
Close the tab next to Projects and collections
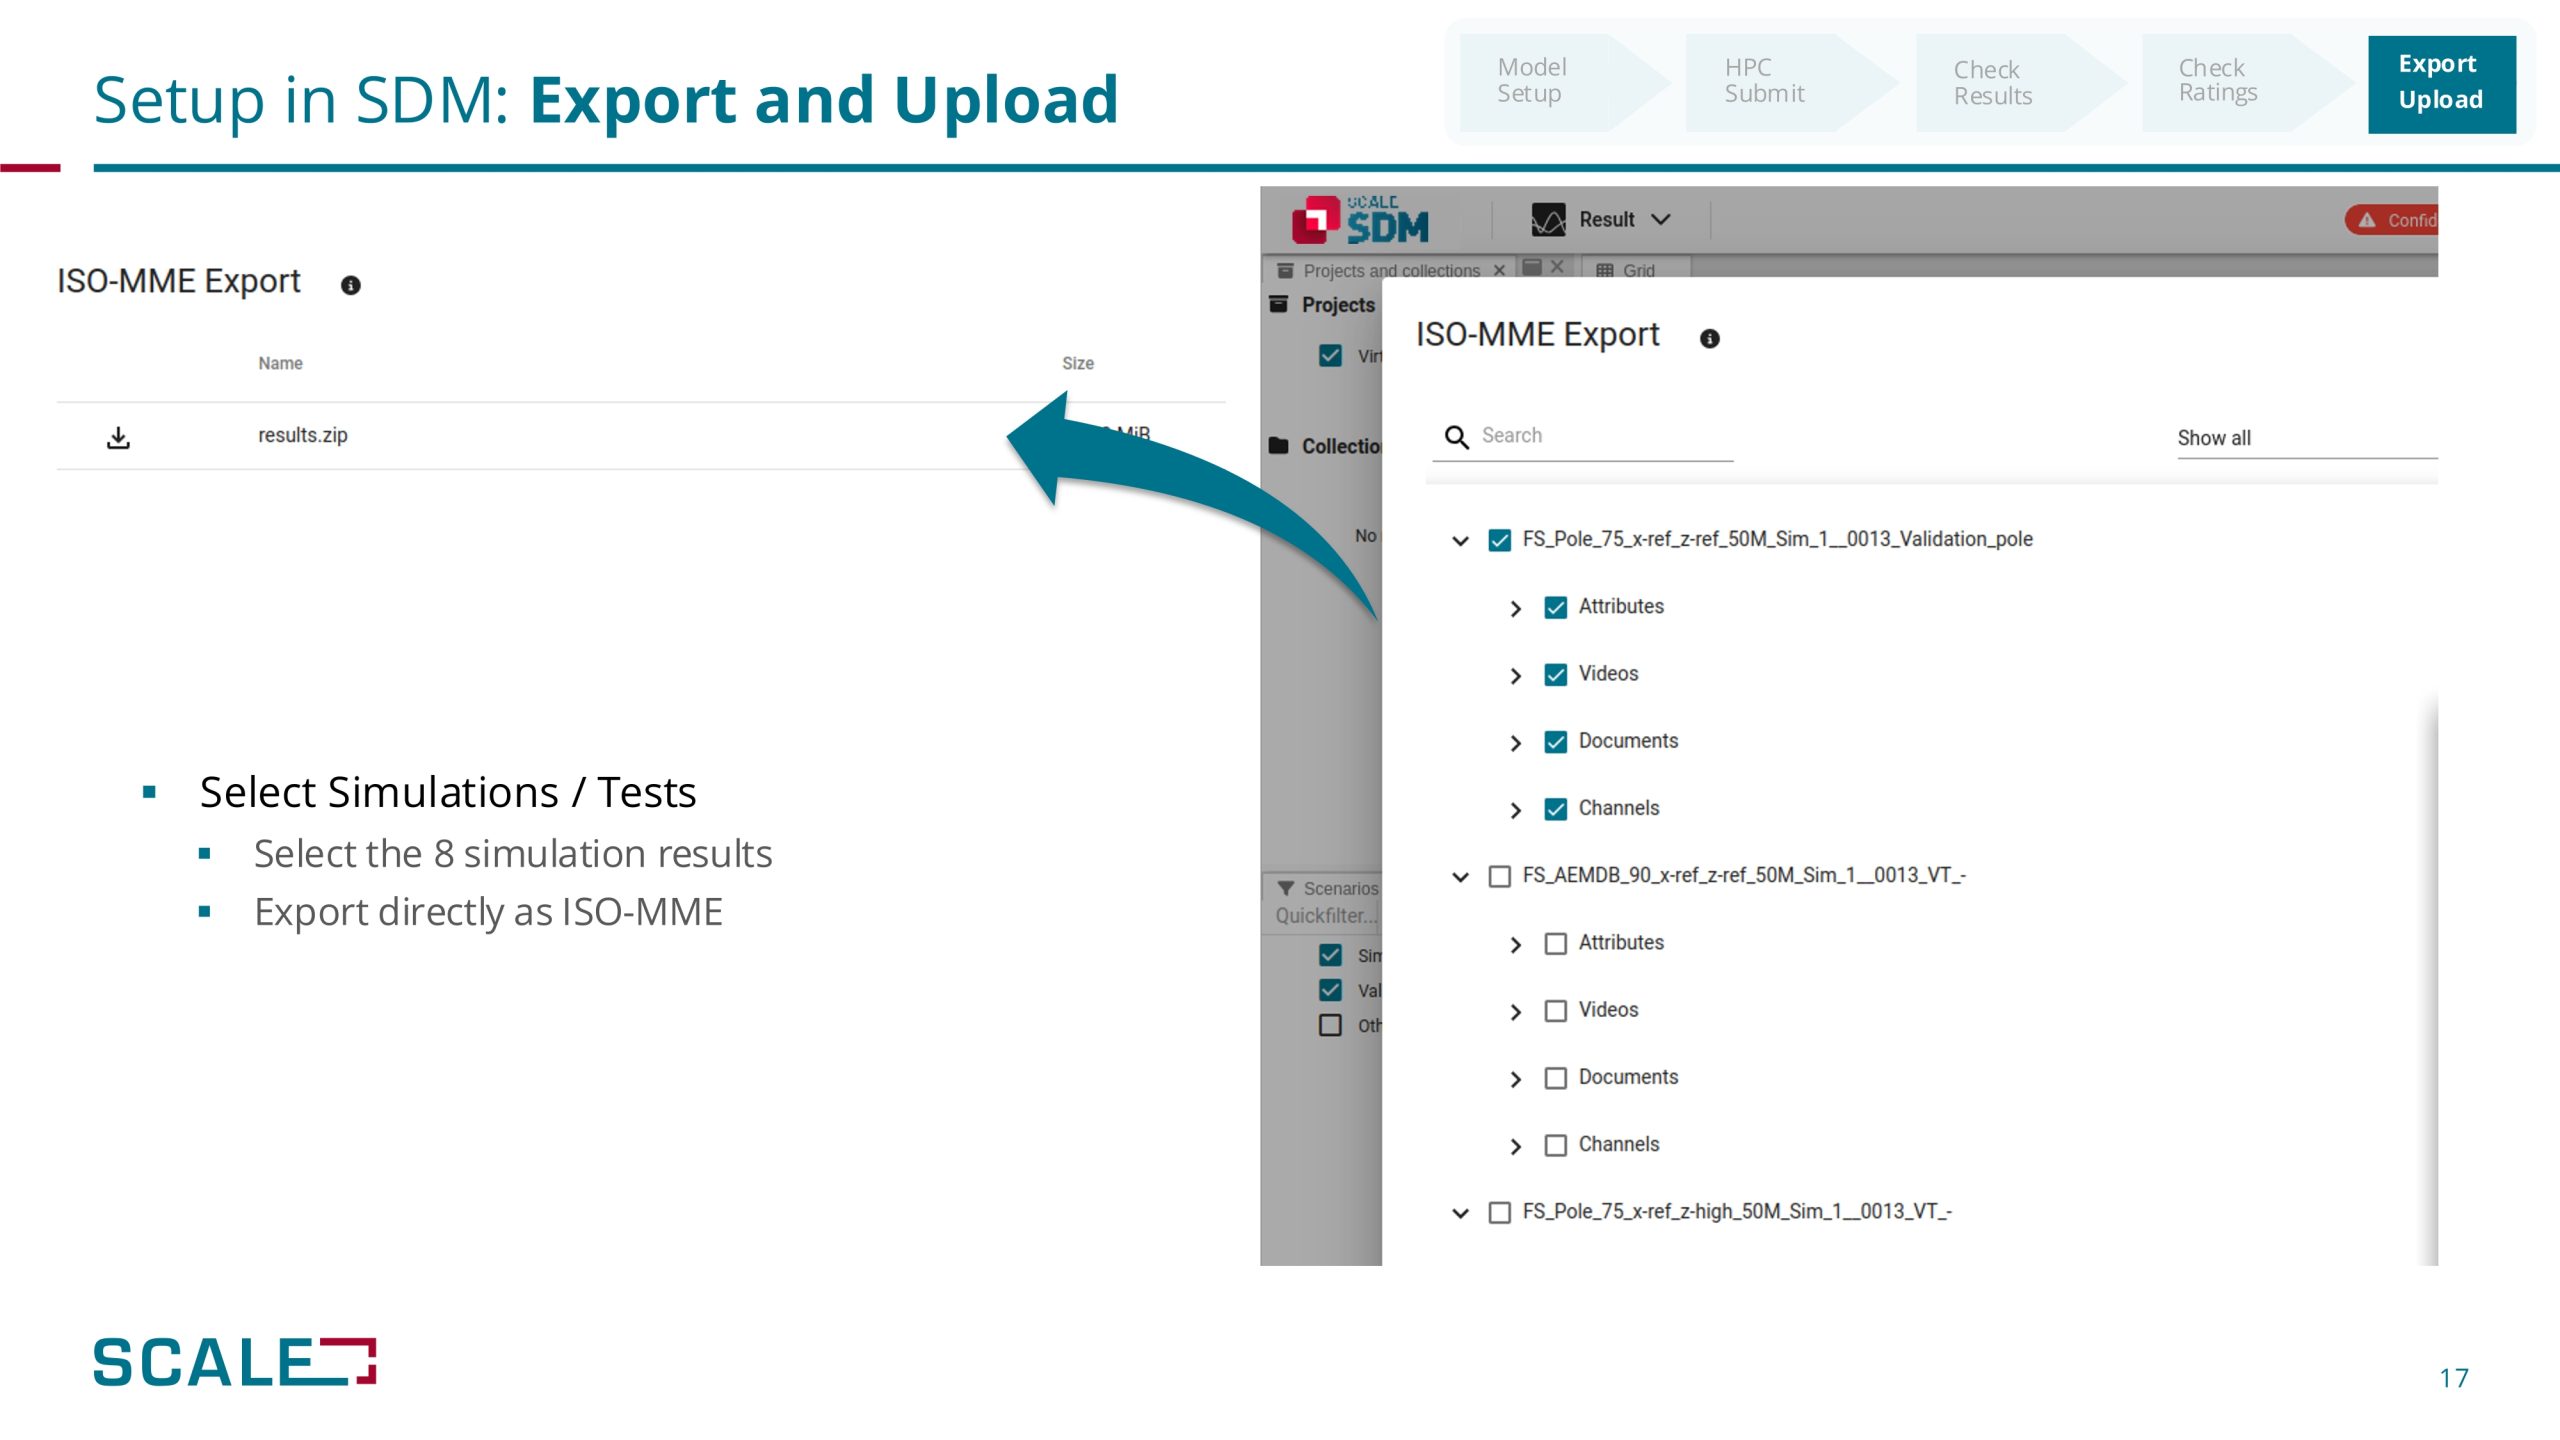pos(1557,267)
